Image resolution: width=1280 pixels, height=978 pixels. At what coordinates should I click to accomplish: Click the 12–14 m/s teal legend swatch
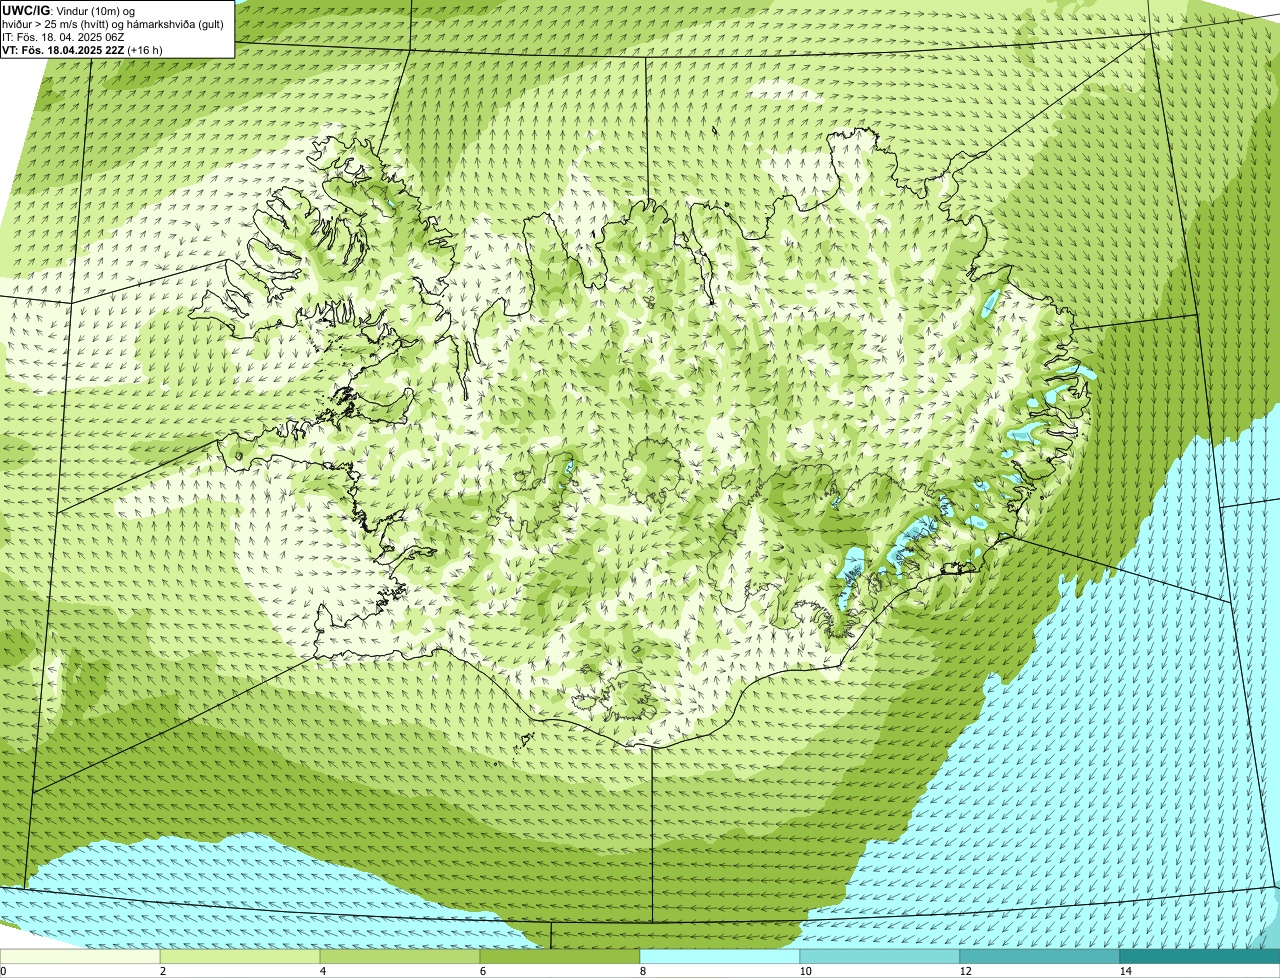click(x=1040, y=957)
